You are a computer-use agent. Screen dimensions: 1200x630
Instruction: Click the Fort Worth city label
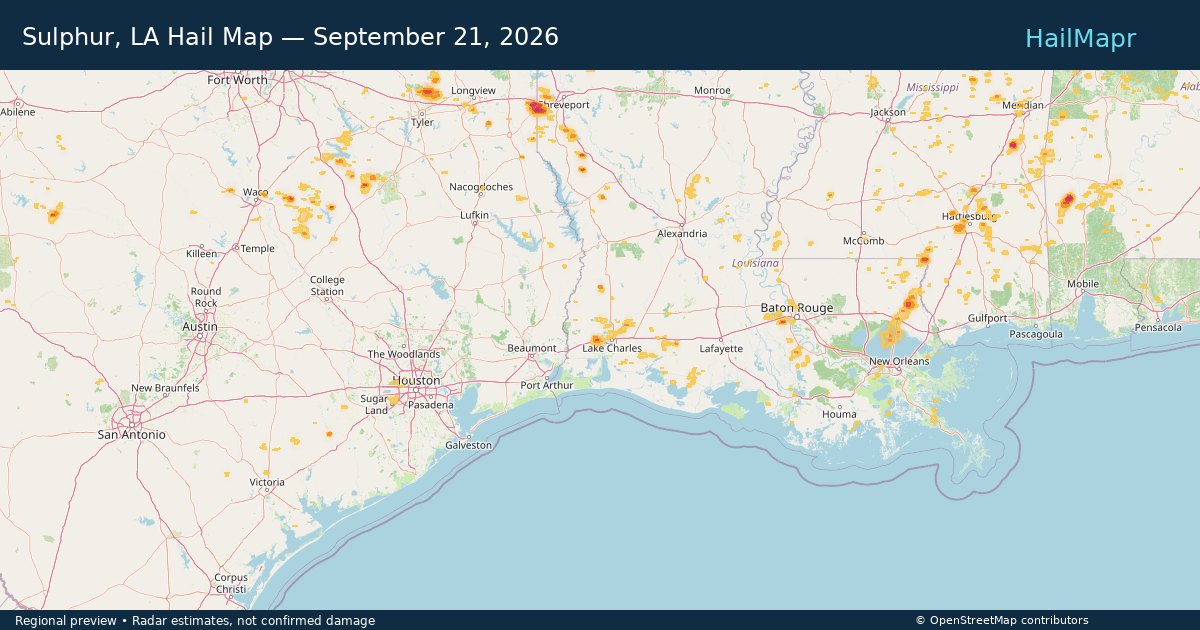point(237,80)
